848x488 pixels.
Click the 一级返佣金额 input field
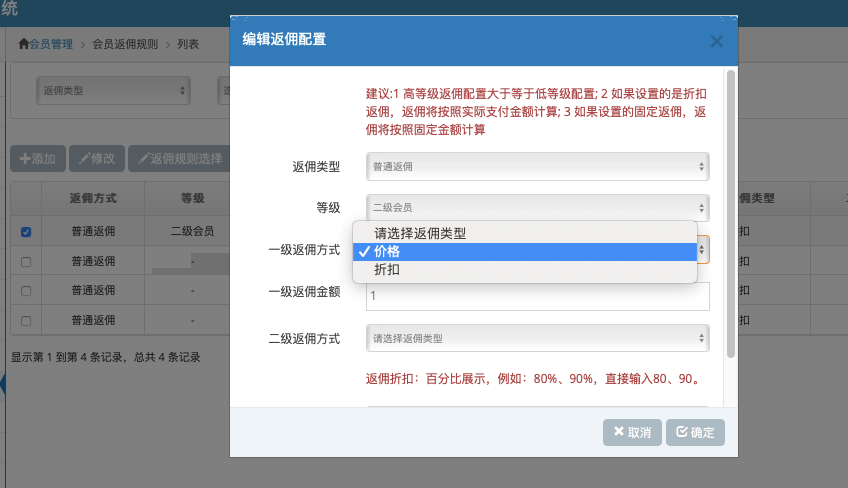click(538, 296)
